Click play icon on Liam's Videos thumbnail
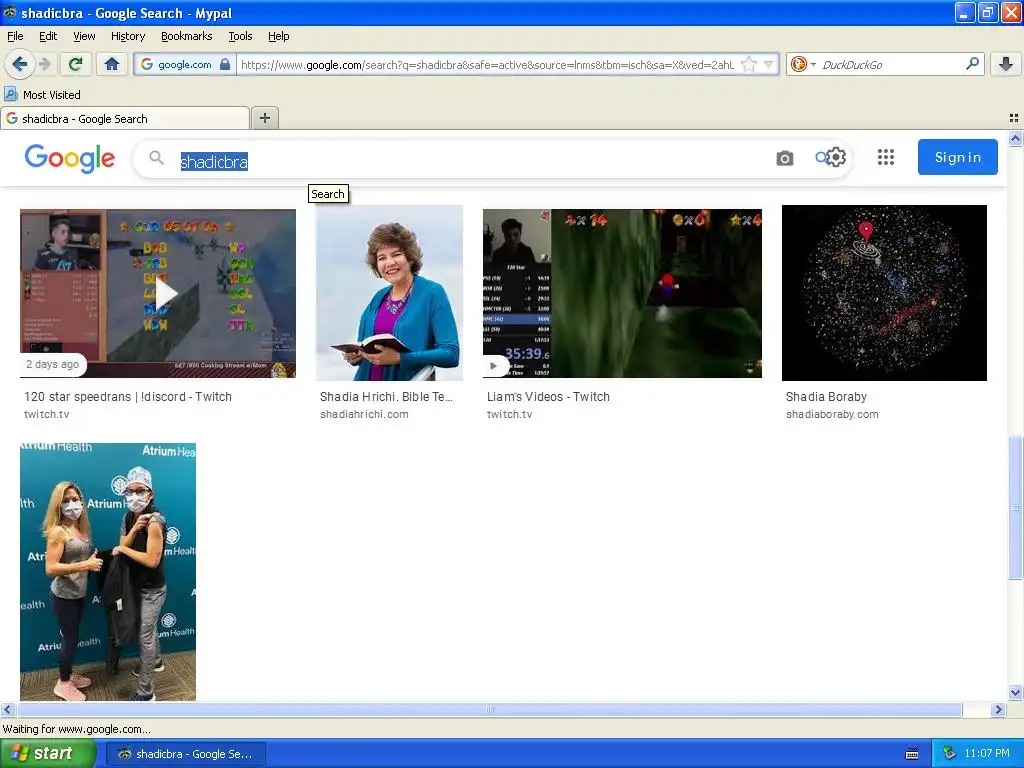The image size is (1024, 768). [x=494, y=366]
